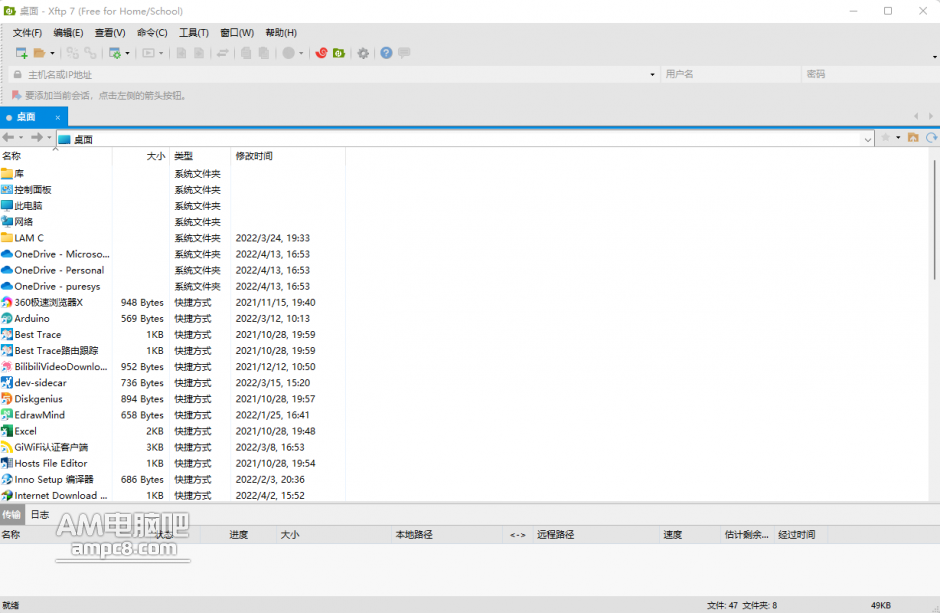This screenshot has height=613, width=940.
Task: Sort files by the 名称 column header
Action: 56,156
